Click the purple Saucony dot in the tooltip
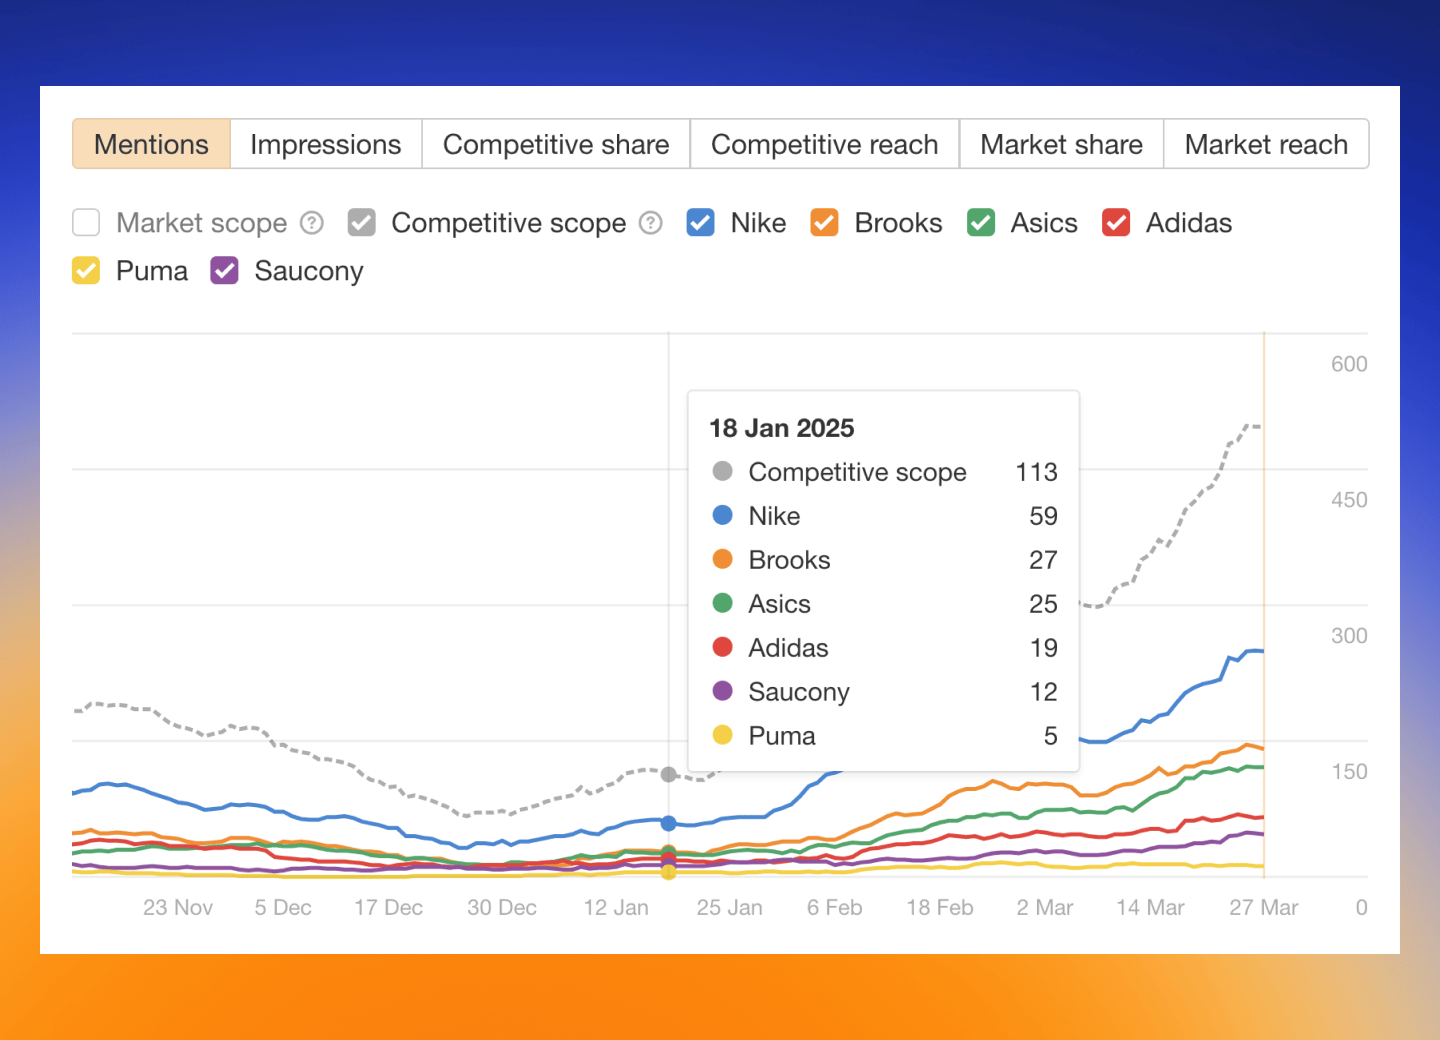The image size is (1440, 1040). click(x=722, y=692)
